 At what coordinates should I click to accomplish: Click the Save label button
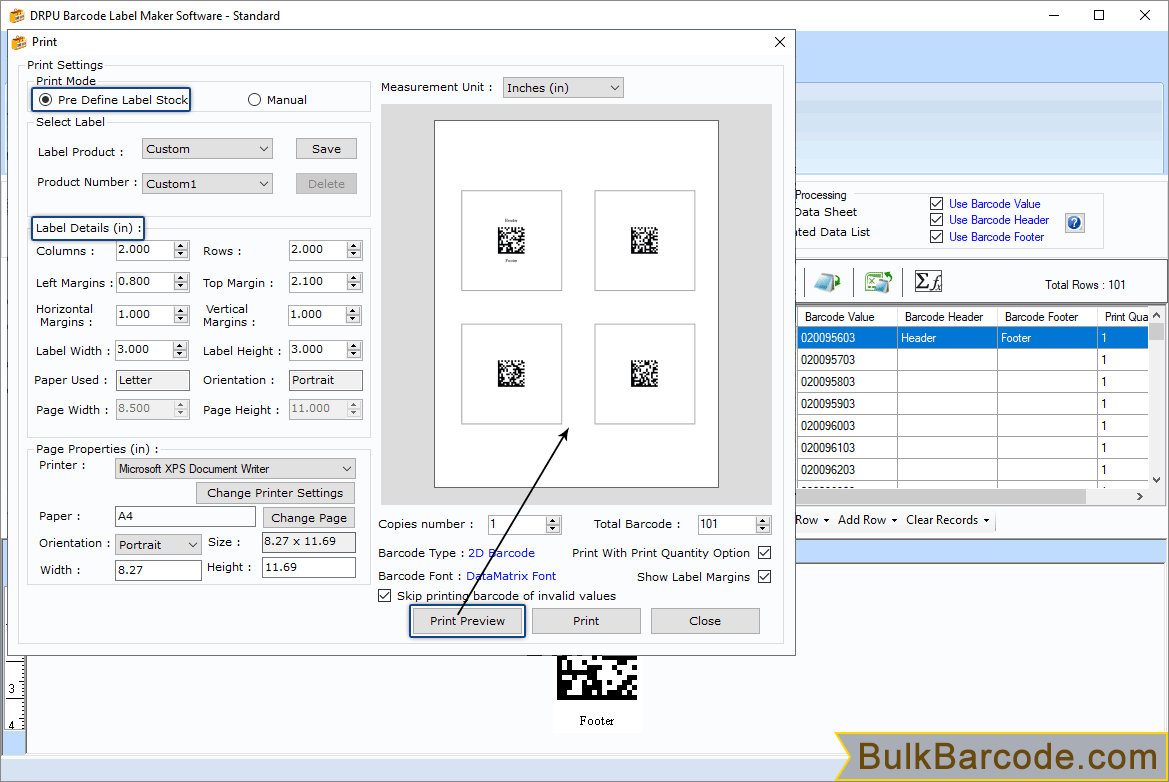(326, 148)
